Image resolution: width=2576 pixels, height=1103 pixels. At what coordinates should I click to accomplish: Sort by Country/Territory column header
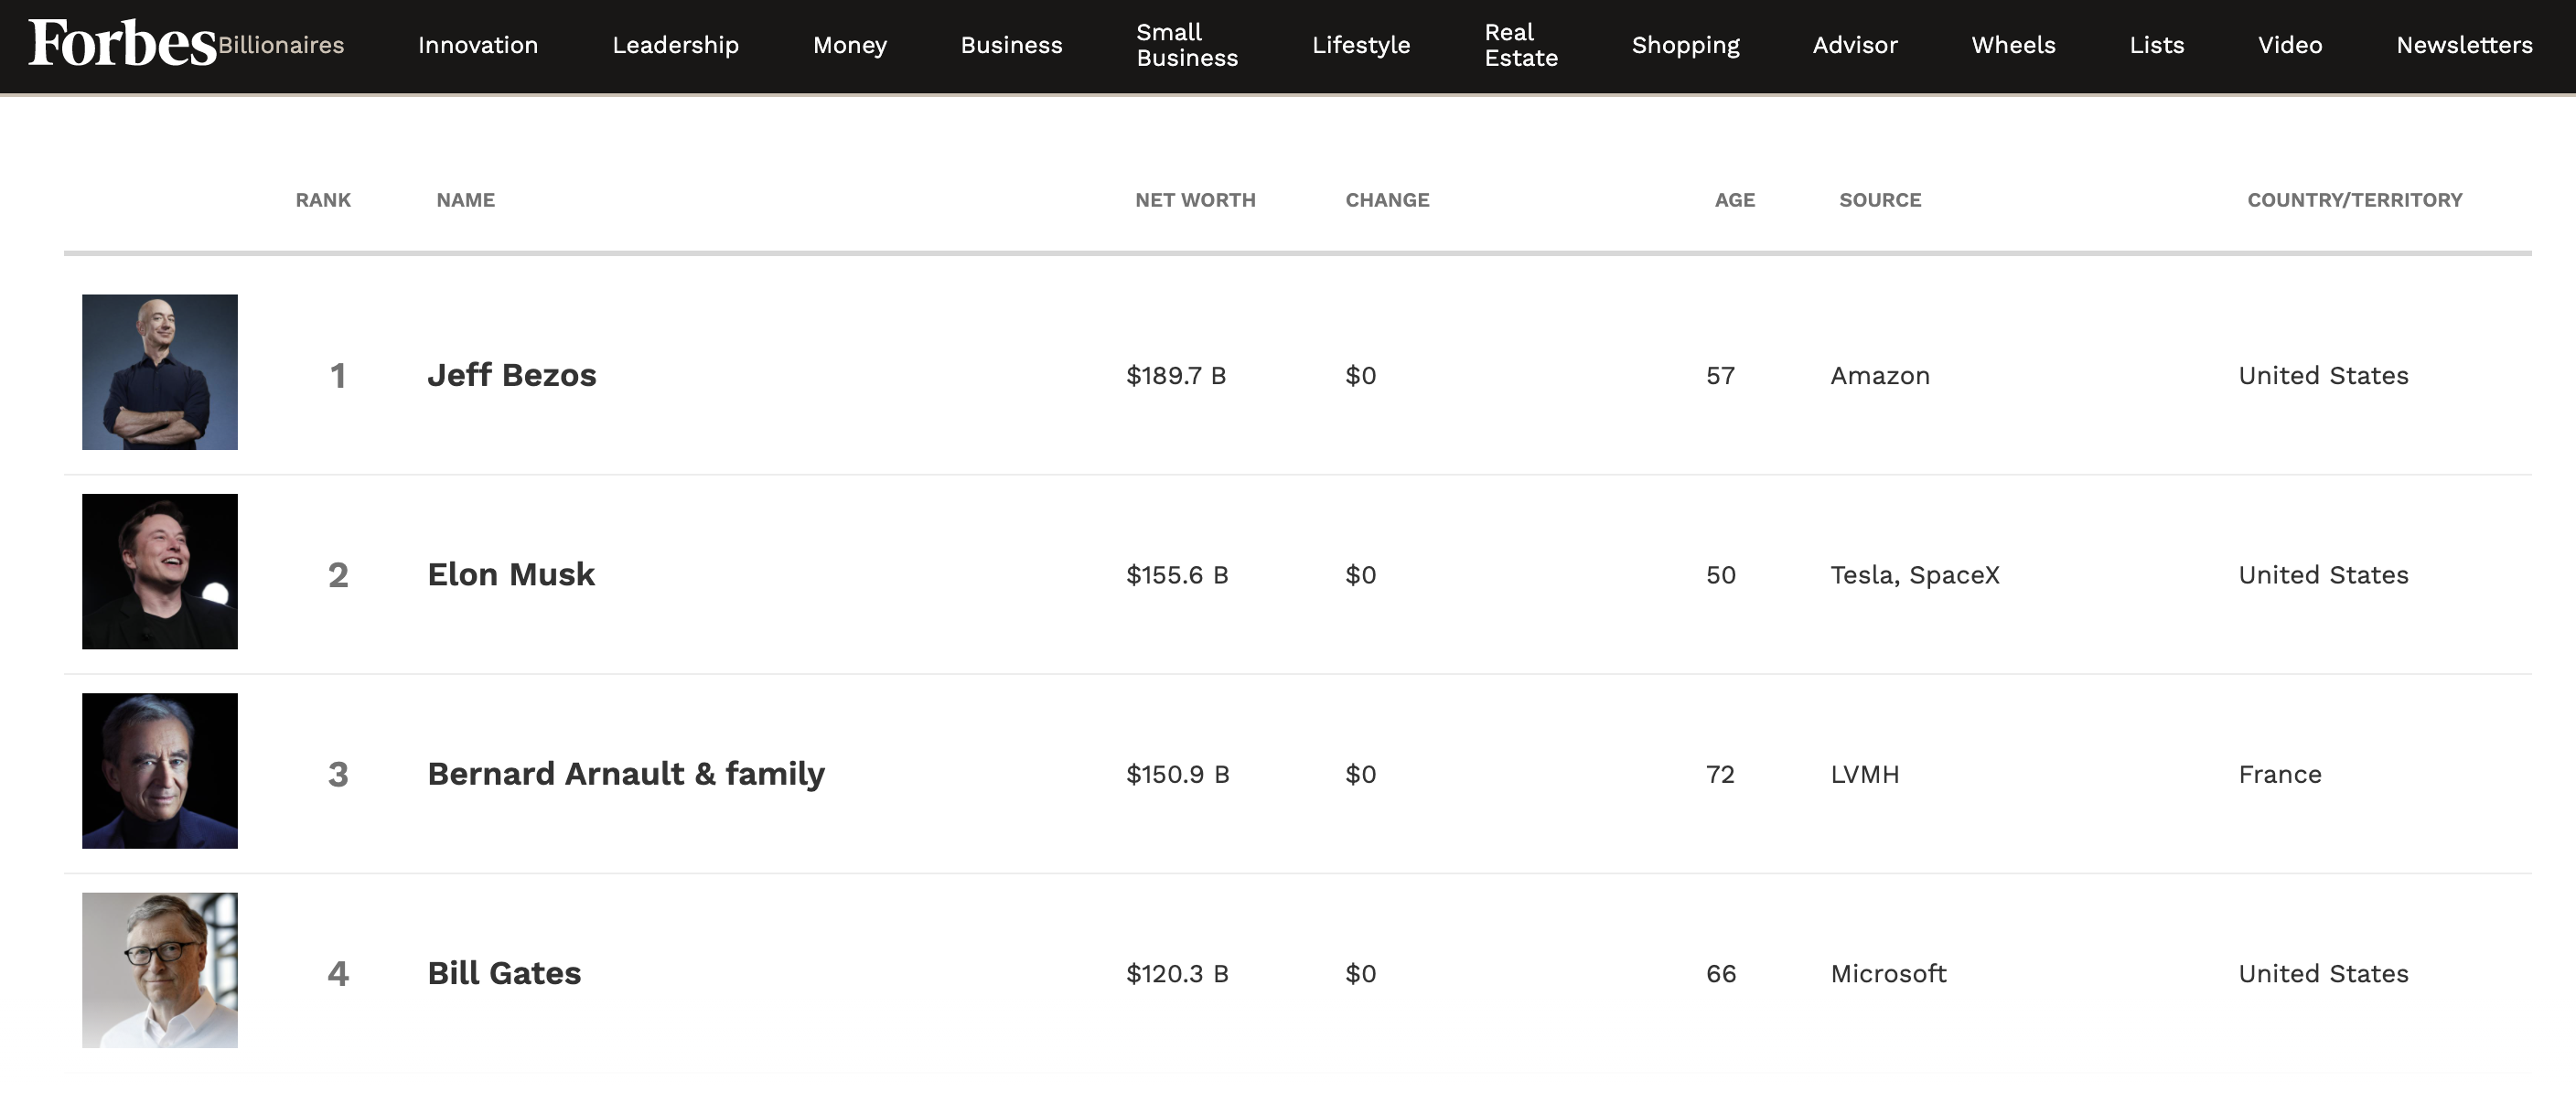2354,200
